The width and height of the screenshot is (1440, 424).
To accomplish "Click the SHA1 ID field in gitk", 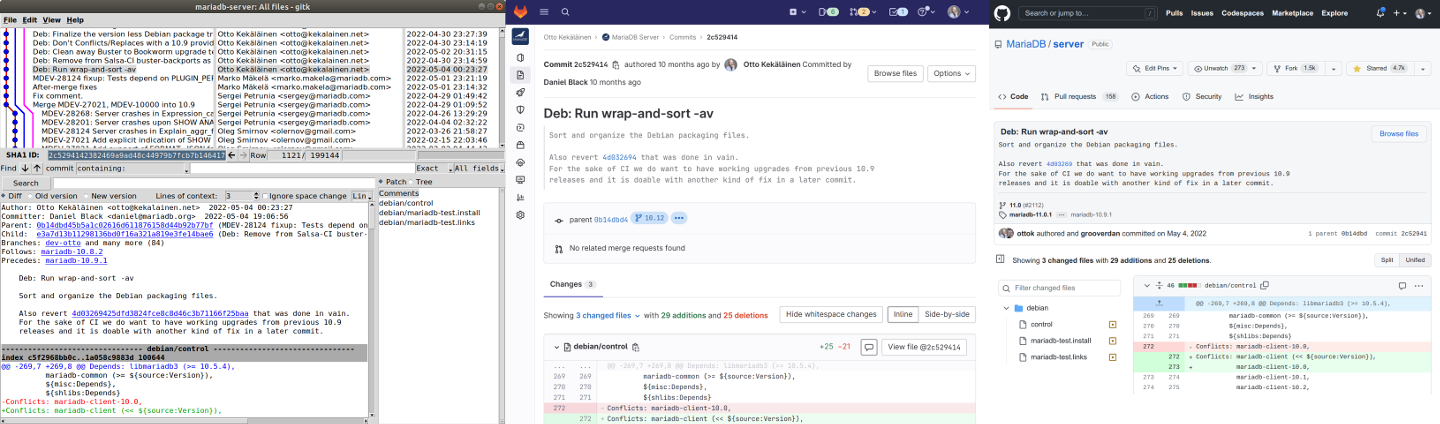I will [135, 156].
